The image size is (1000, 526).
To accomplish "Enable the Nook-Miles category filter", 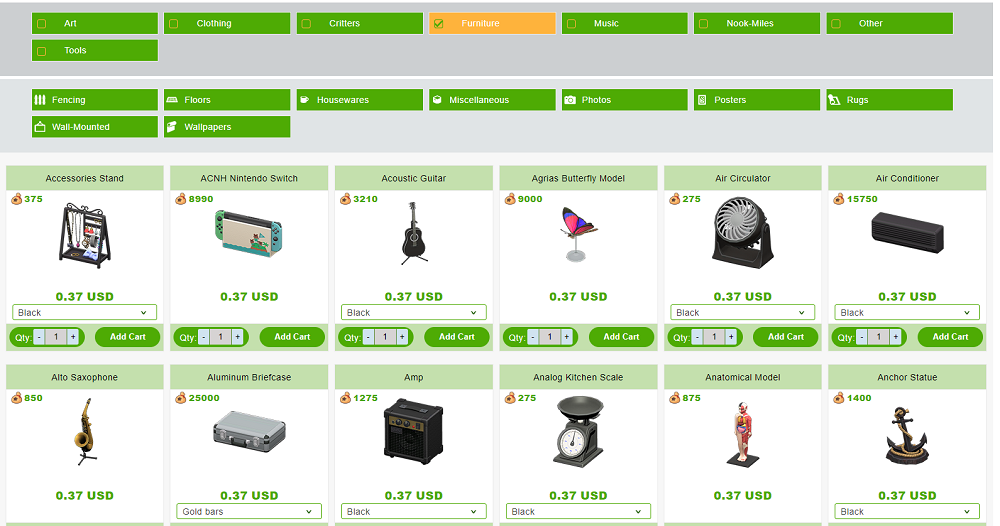I will [703, 24].
